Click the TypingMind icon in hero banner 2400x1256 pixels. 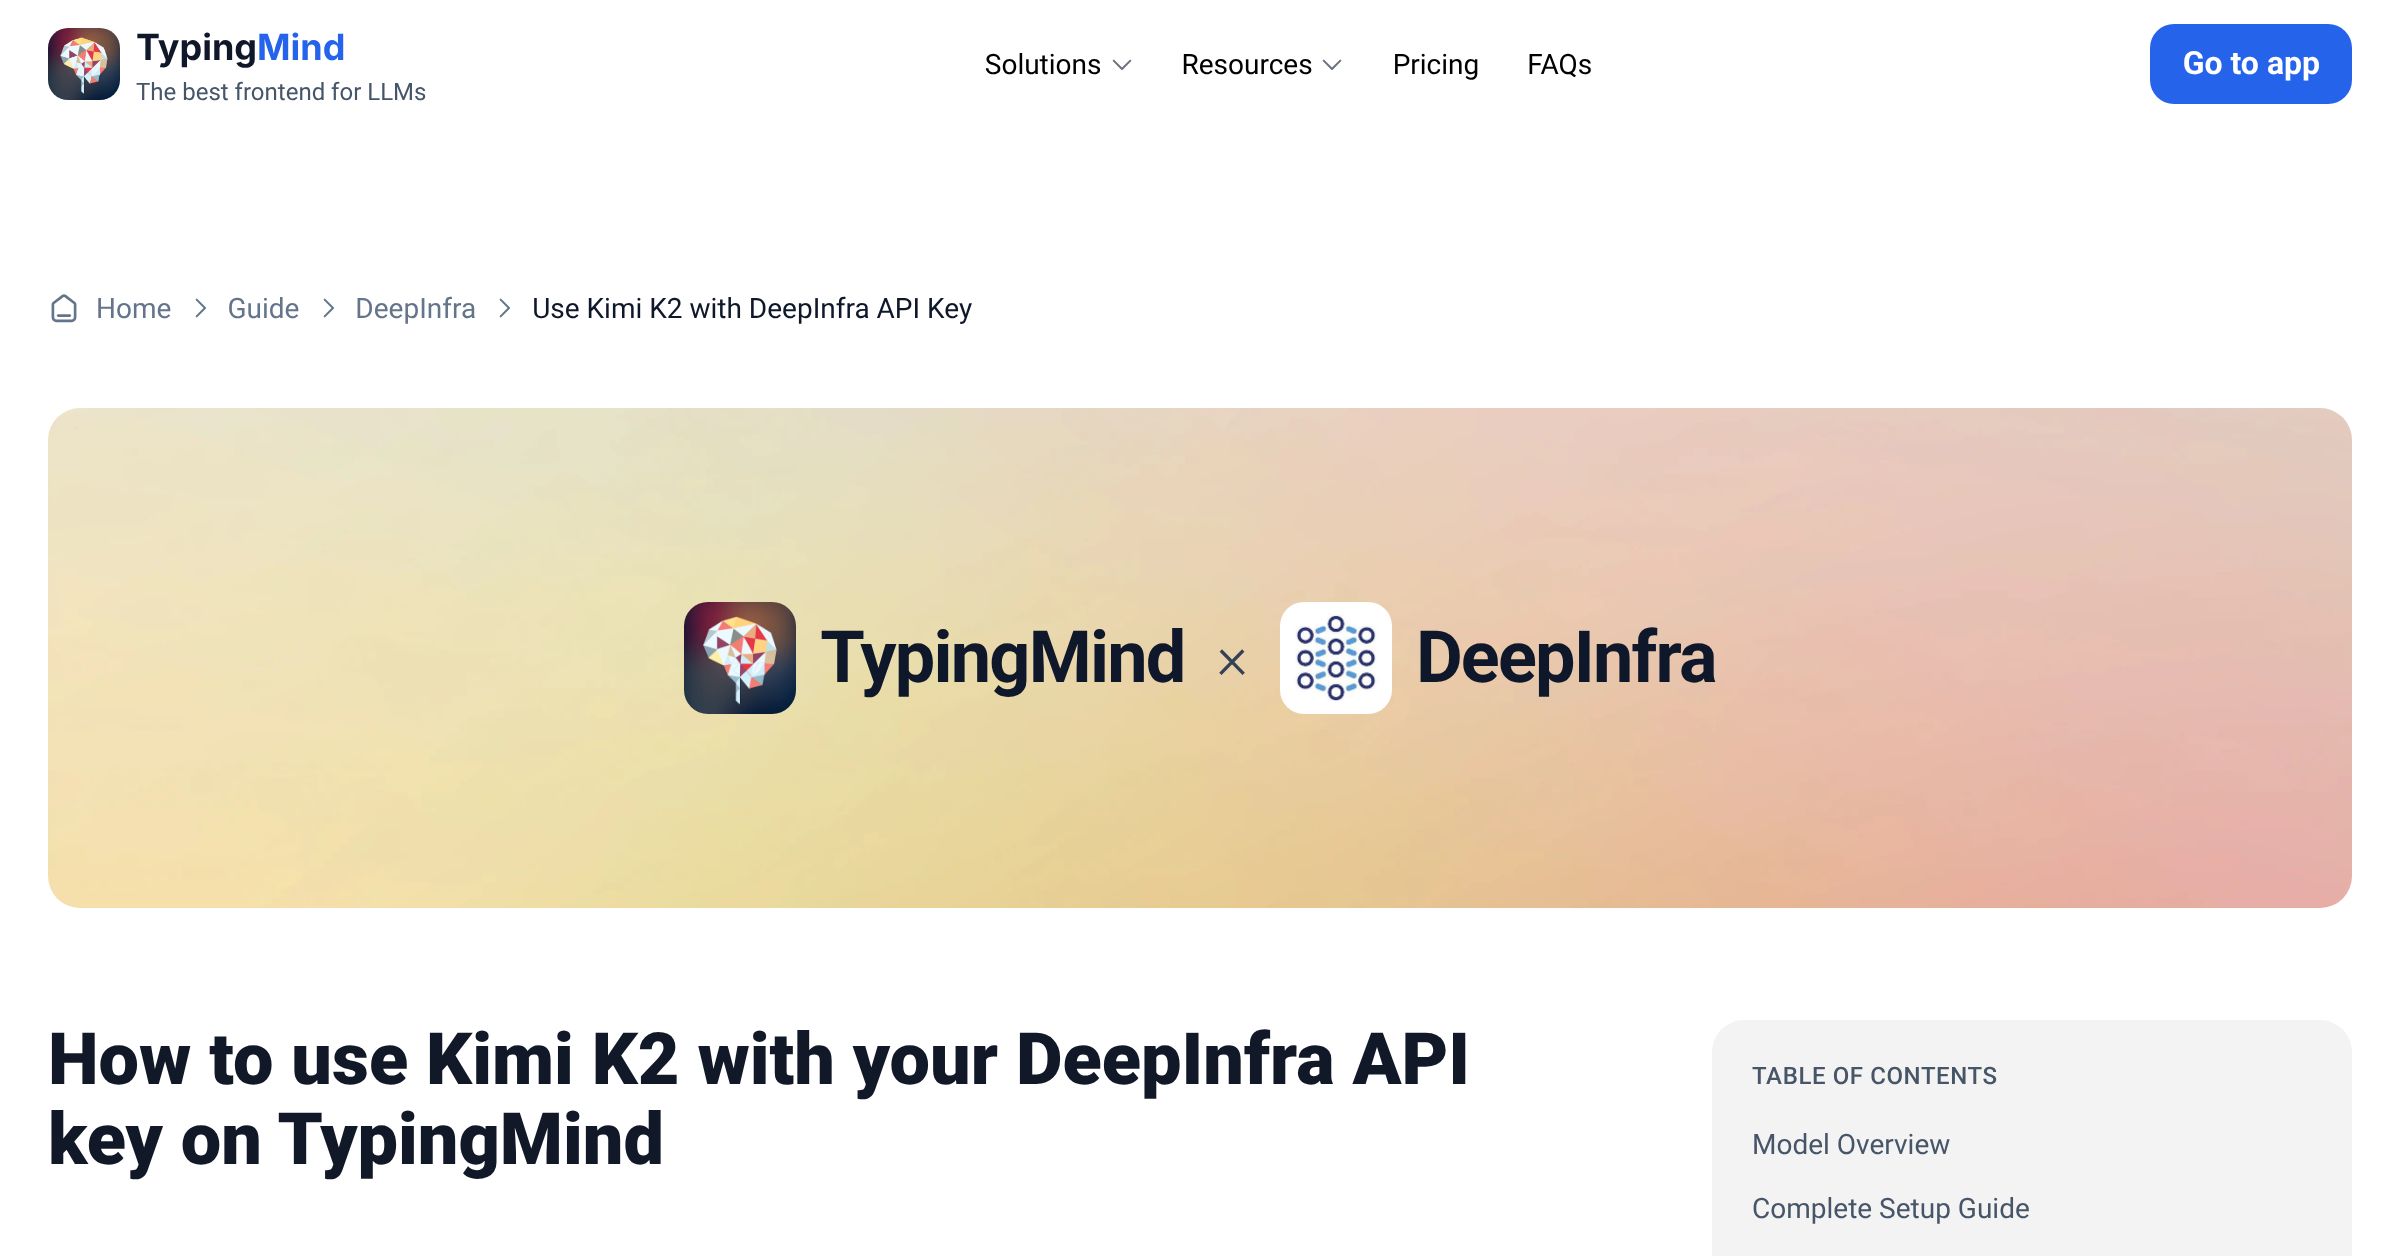(x=740, y=658)
